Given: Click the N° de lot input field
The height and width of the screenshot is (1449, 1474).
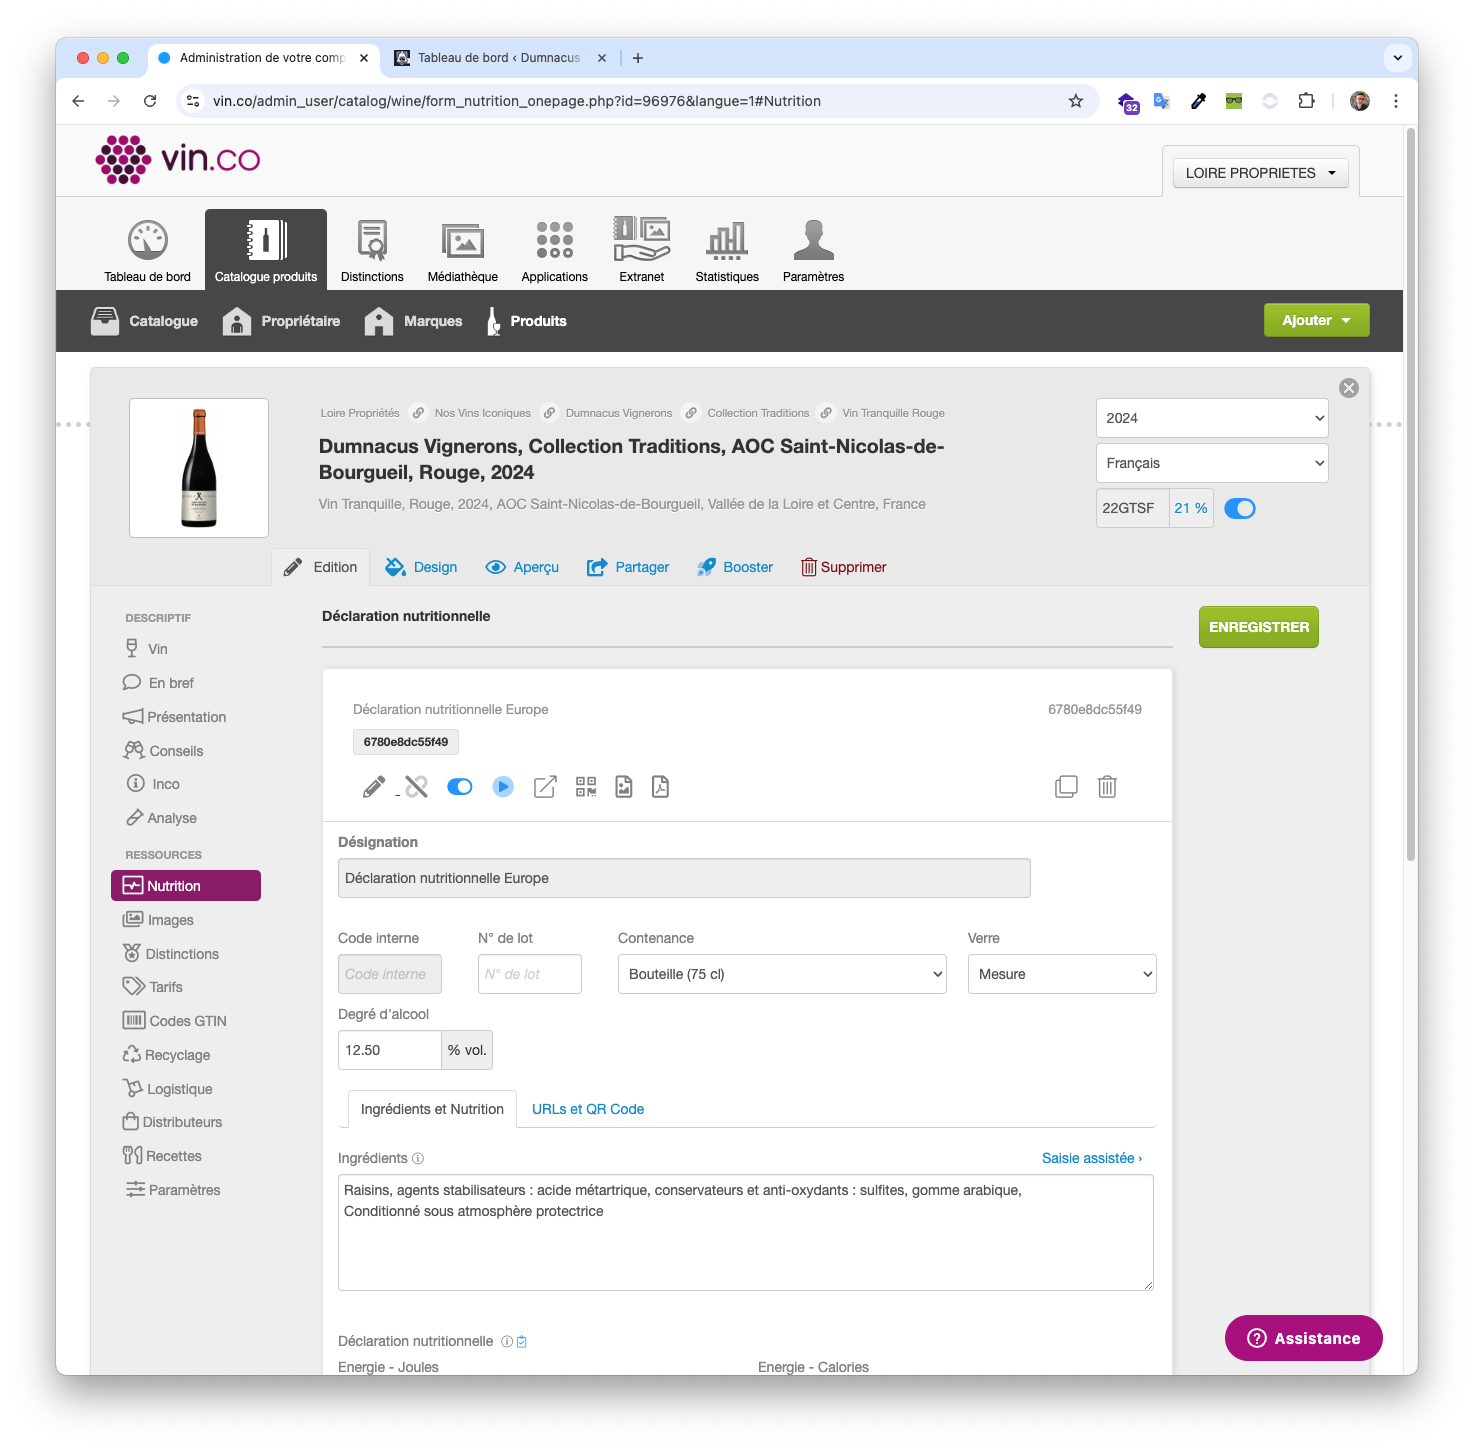Looking at the screenshot, I should pos(530,974).
